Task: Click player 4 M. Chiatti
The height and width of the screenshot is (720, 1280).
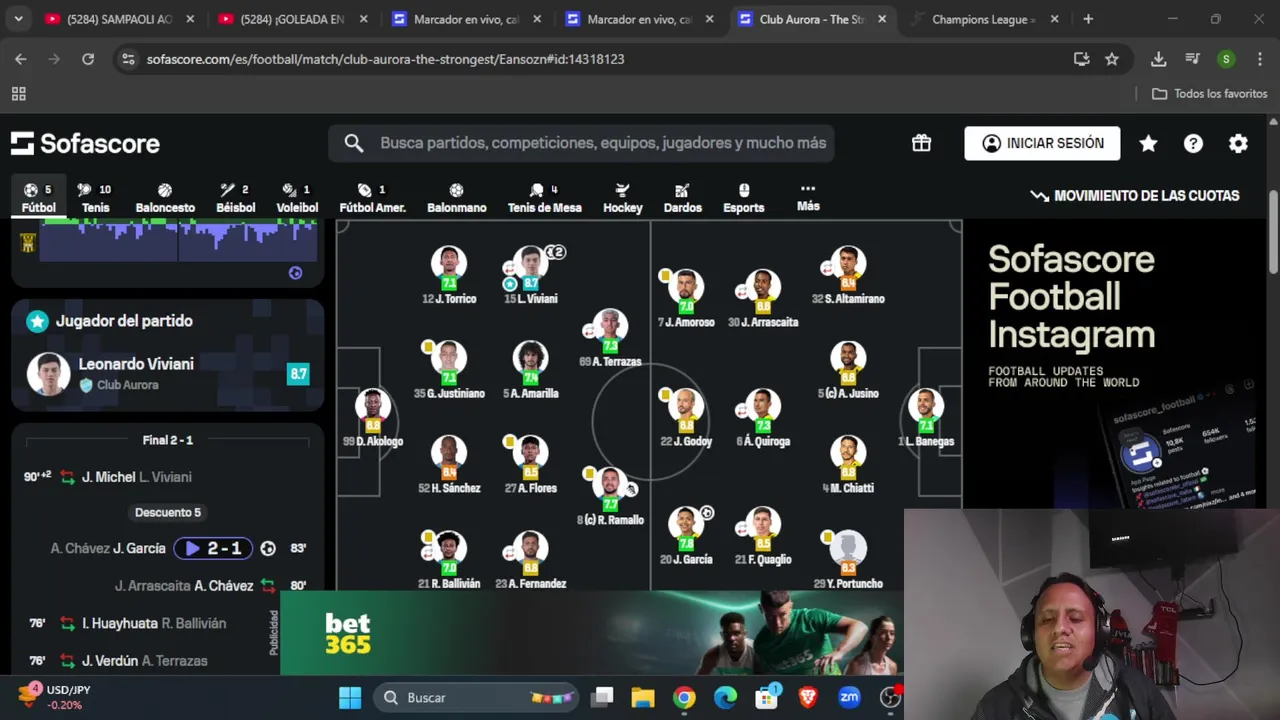Action: coord(848,465)
